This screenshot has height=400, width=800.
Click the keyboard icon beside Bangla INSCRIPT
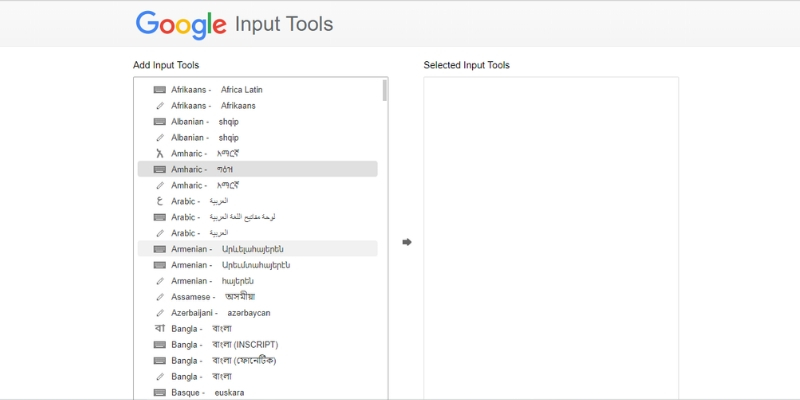(160, 345)
